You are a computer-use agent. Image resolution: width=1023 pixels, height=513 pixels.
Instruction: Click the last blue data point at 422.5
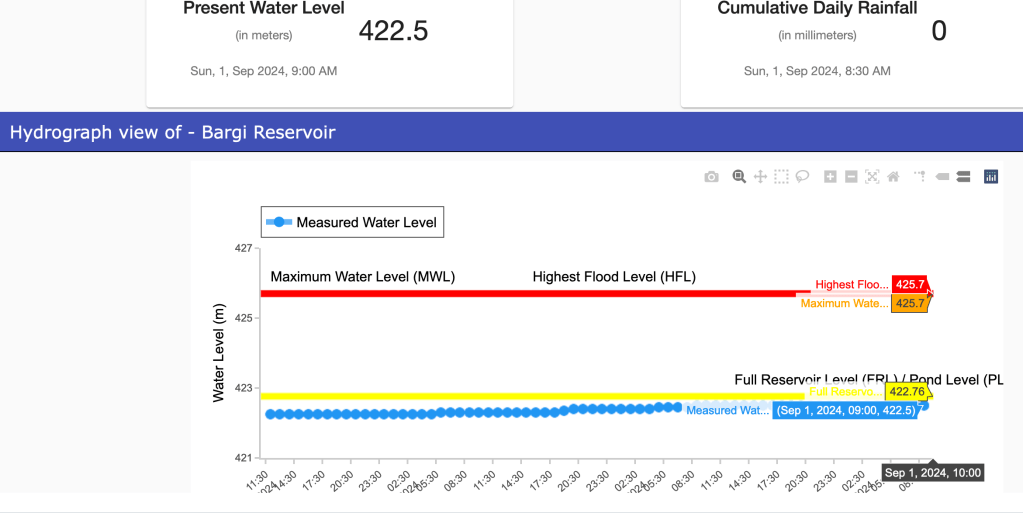(x=924, y=405)
